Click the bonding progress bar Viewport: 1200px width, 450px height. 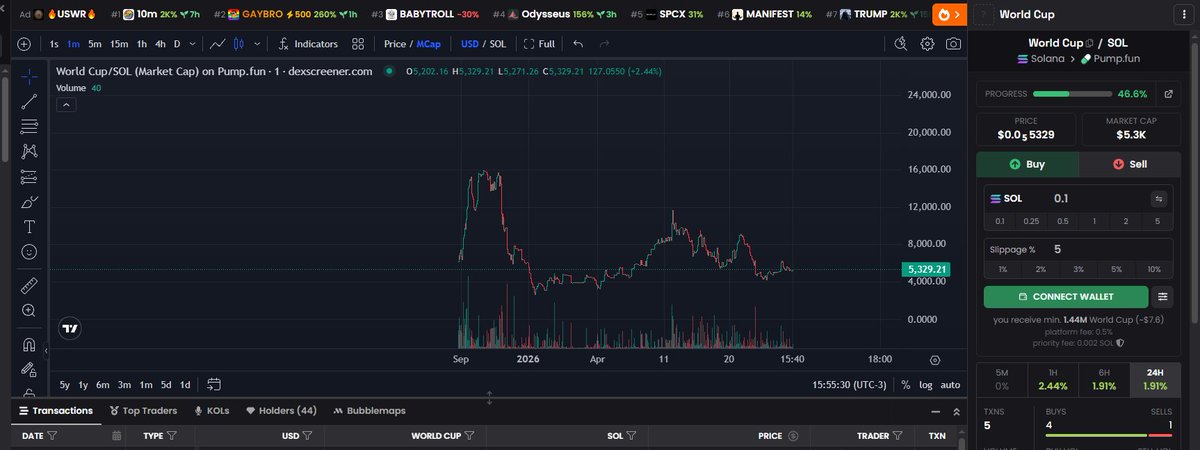1072,94
